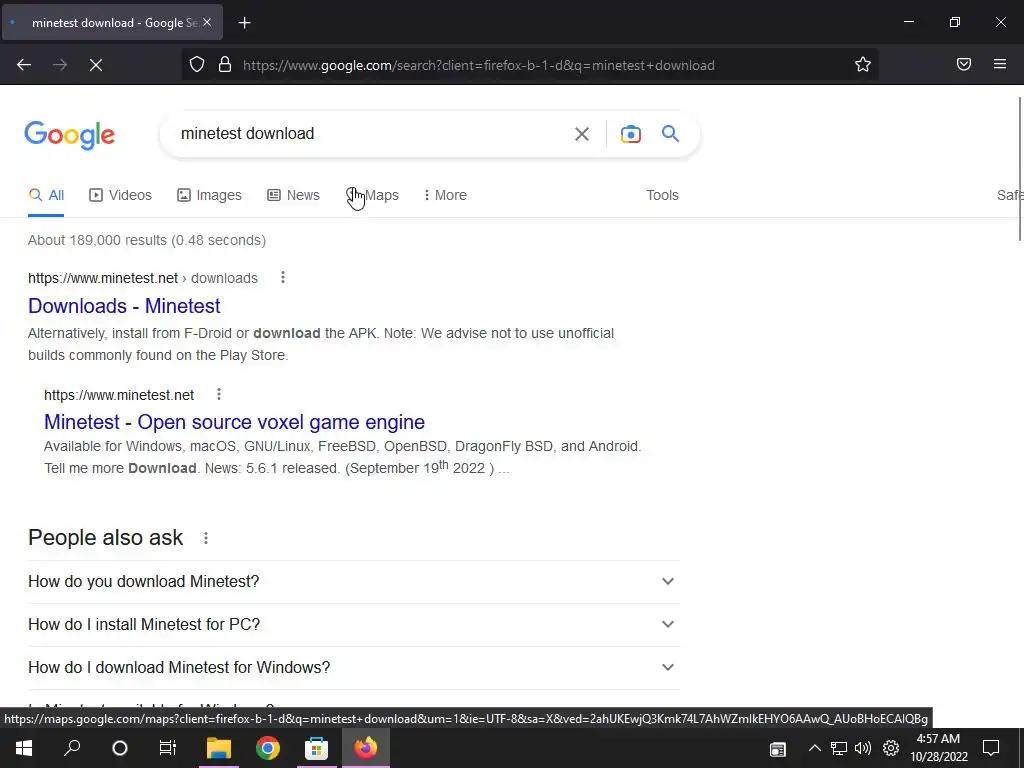This screenshot has height=768, width=1024.
Task: Expand 'How do I install Minetest for PC?'
Action: pyautogui.click(x=354, y=624)
